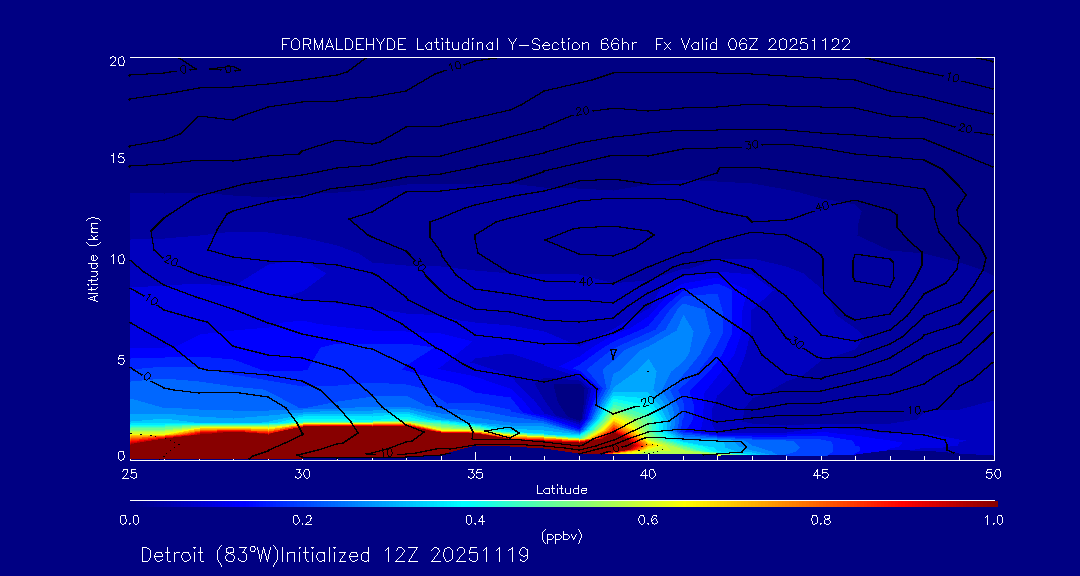Click the colorbar label 0.6
This screenshot has width=1080, height=576.
[648, 520]
